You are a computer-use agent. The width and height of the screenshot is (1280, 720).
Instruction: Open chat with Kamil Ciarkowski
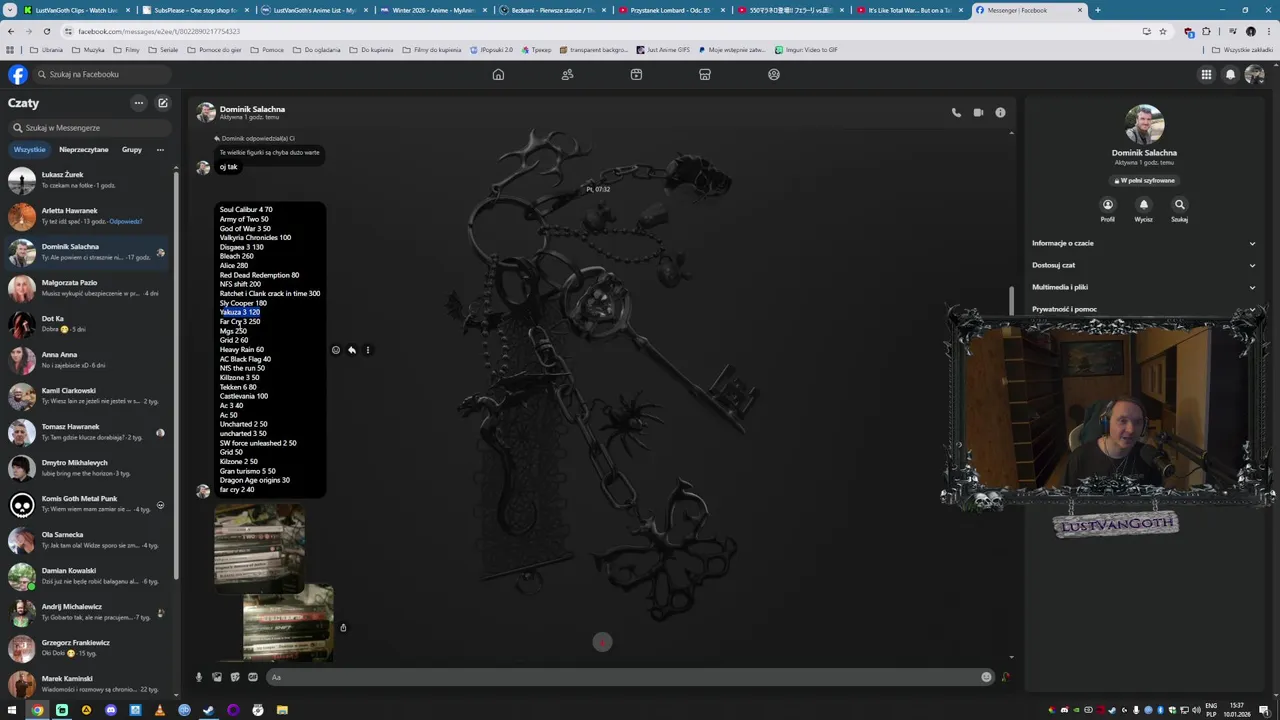point(88,396)
